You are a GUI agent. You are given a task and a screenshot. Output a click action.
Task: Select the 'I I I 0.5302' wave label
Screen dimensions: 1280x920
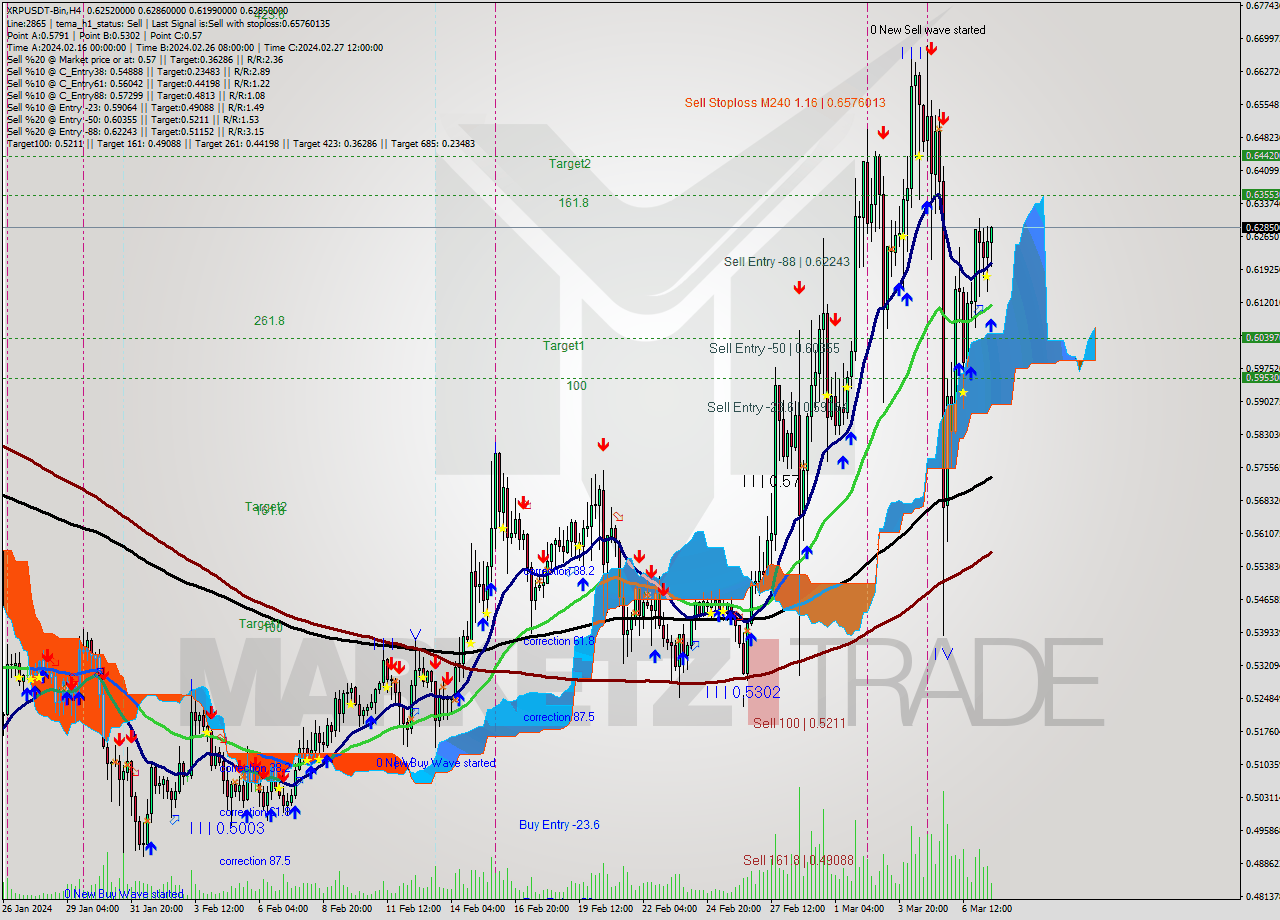point(743,691)
